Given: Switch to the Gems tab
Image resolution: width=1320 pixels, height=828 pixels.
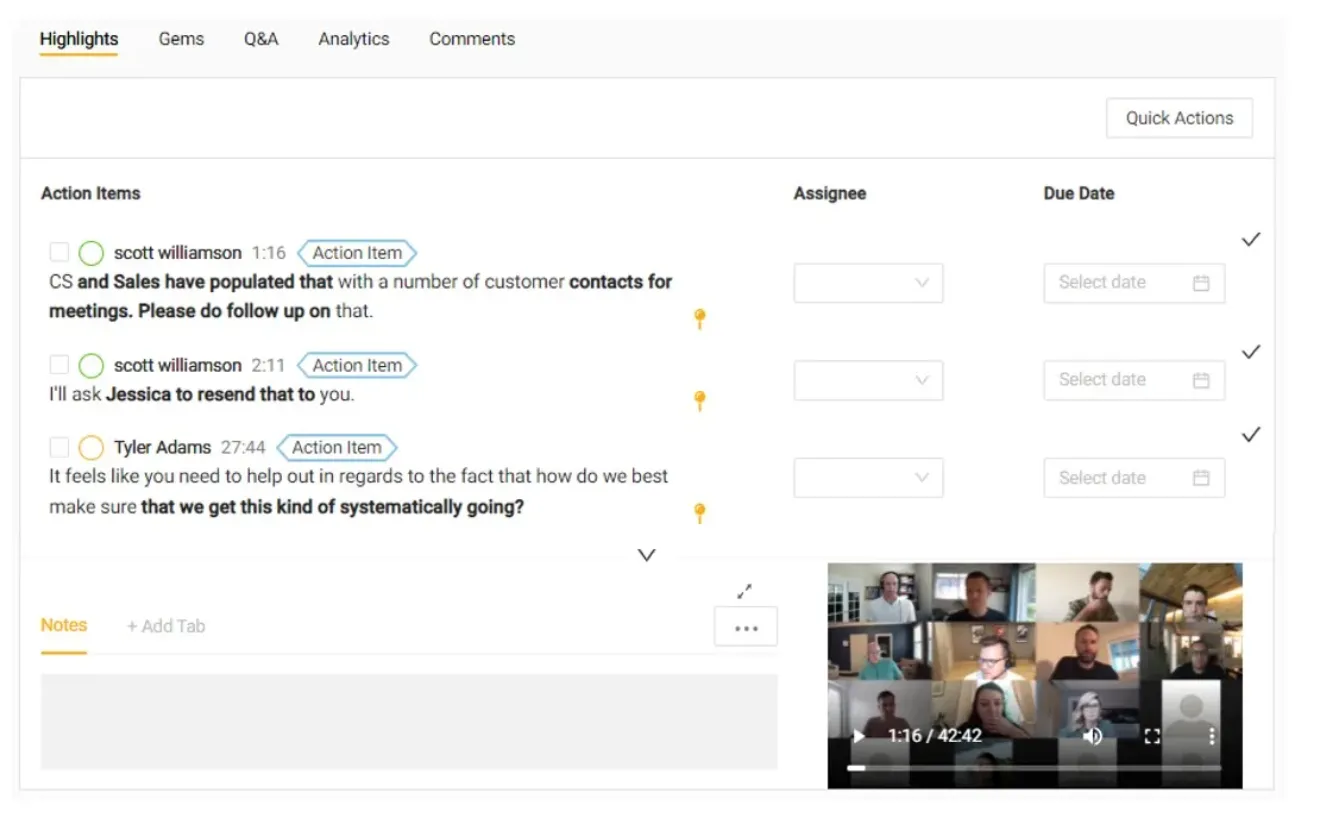Looking at the screenshot, I should 181,39.
